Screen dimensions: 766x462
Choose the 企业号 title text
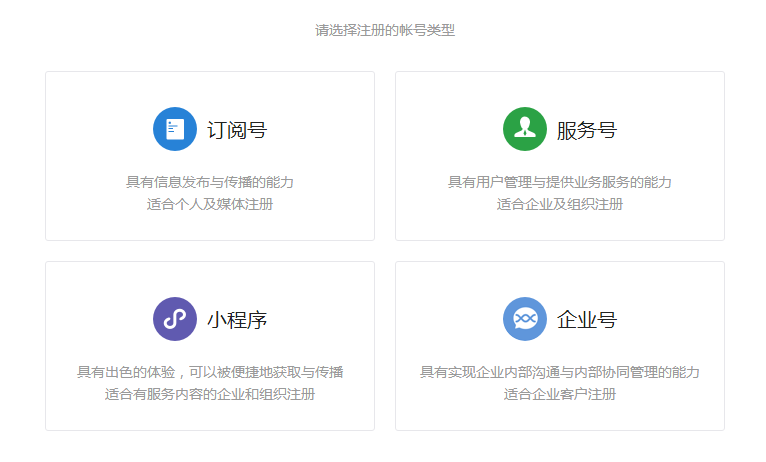587,320
